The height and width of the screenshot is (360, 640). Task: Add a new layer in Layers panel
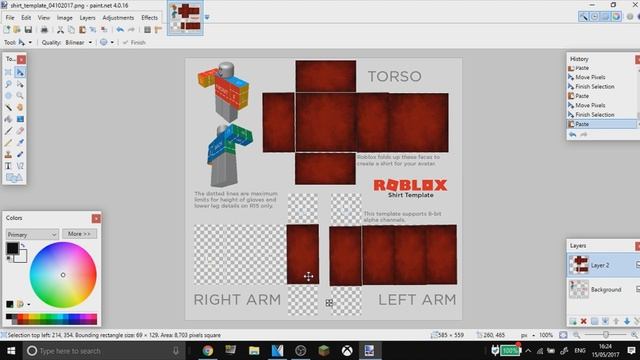tap(573, 322)
